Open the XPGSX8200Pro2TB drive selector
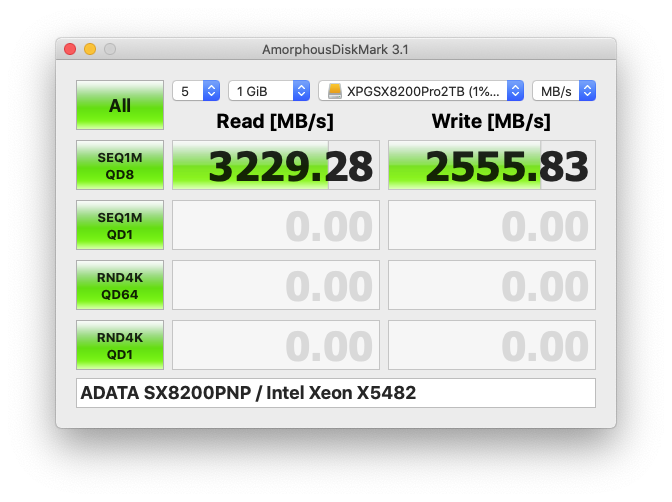The image size is (672, 502). (421, 91)
